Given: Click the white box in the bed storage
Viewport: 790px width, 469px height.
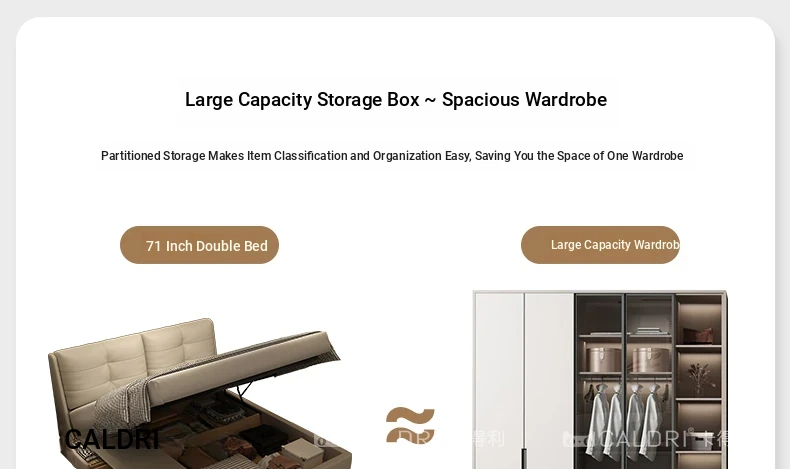Looking at the screenshot, I should pos(302,452).
